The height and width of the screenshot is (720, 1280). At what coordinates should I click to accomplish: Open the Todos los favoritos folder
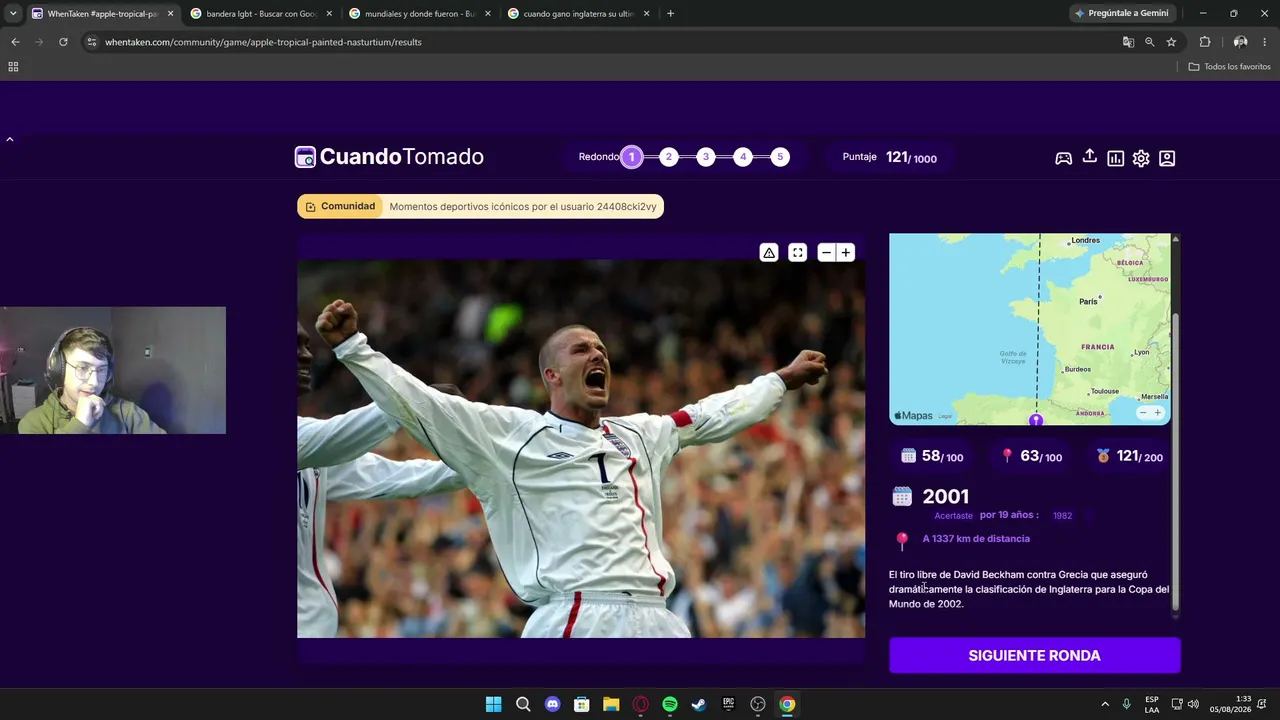click(1230, 67)
